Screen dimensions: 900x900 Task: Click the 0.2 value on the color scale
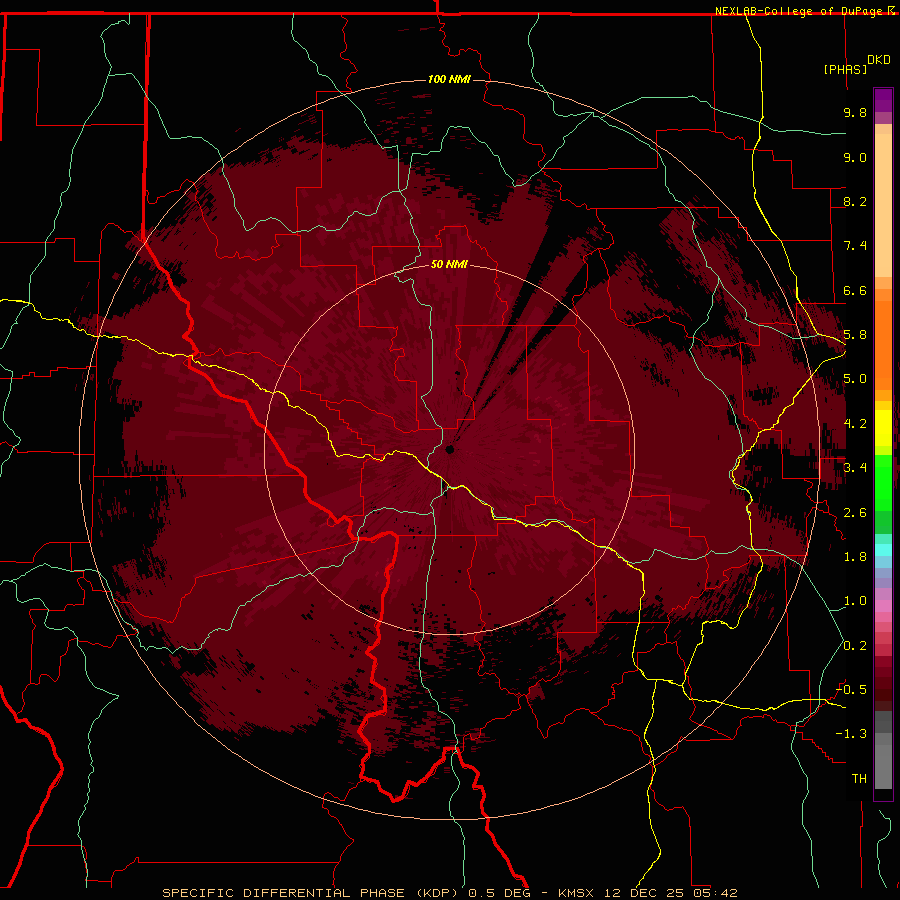click(855, 646)
